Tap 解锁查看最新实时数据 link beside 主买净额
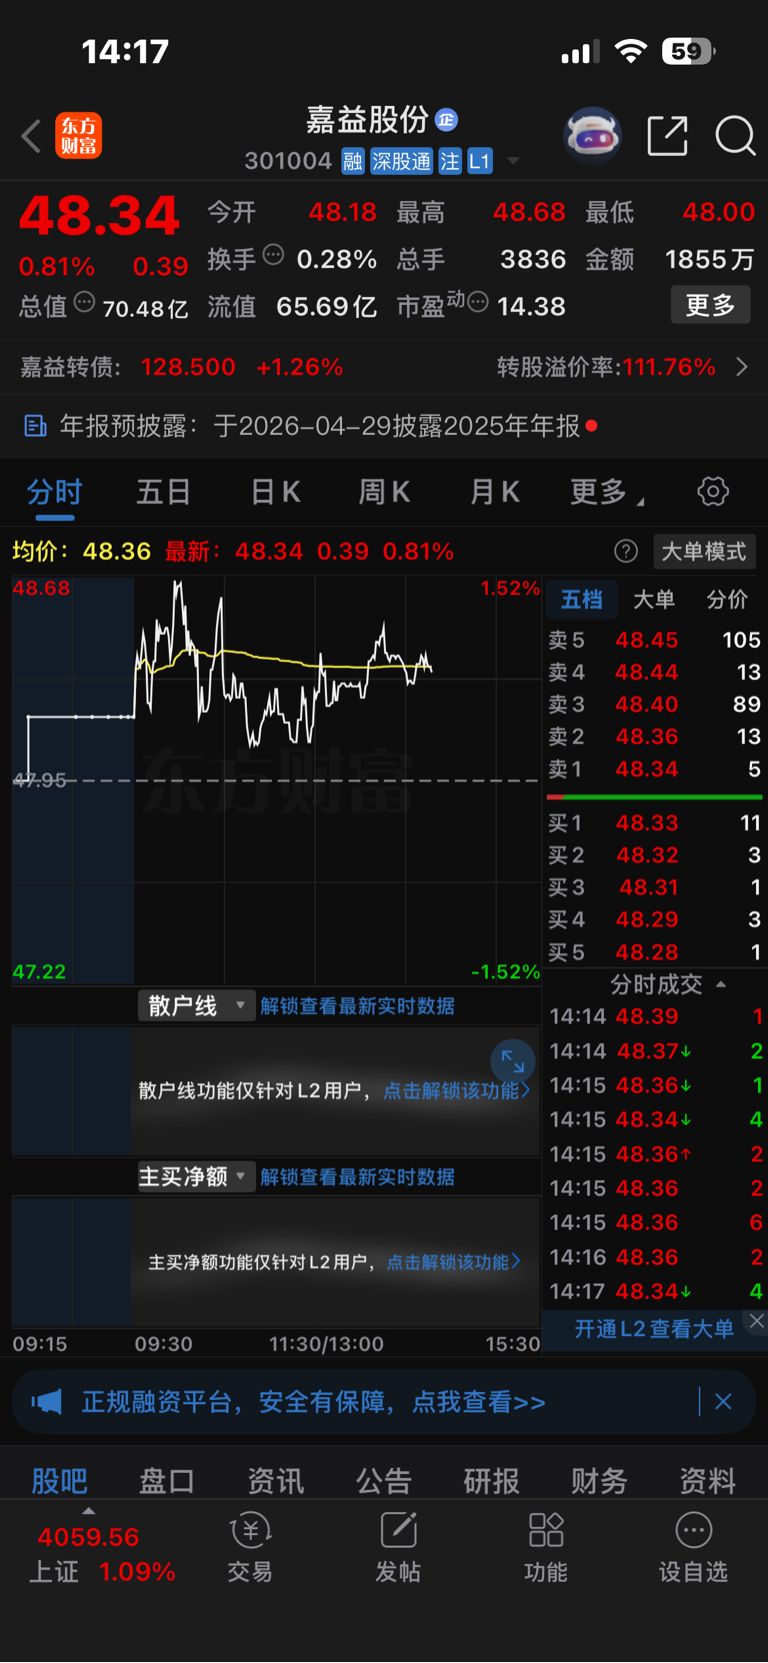 [357, 1177]
